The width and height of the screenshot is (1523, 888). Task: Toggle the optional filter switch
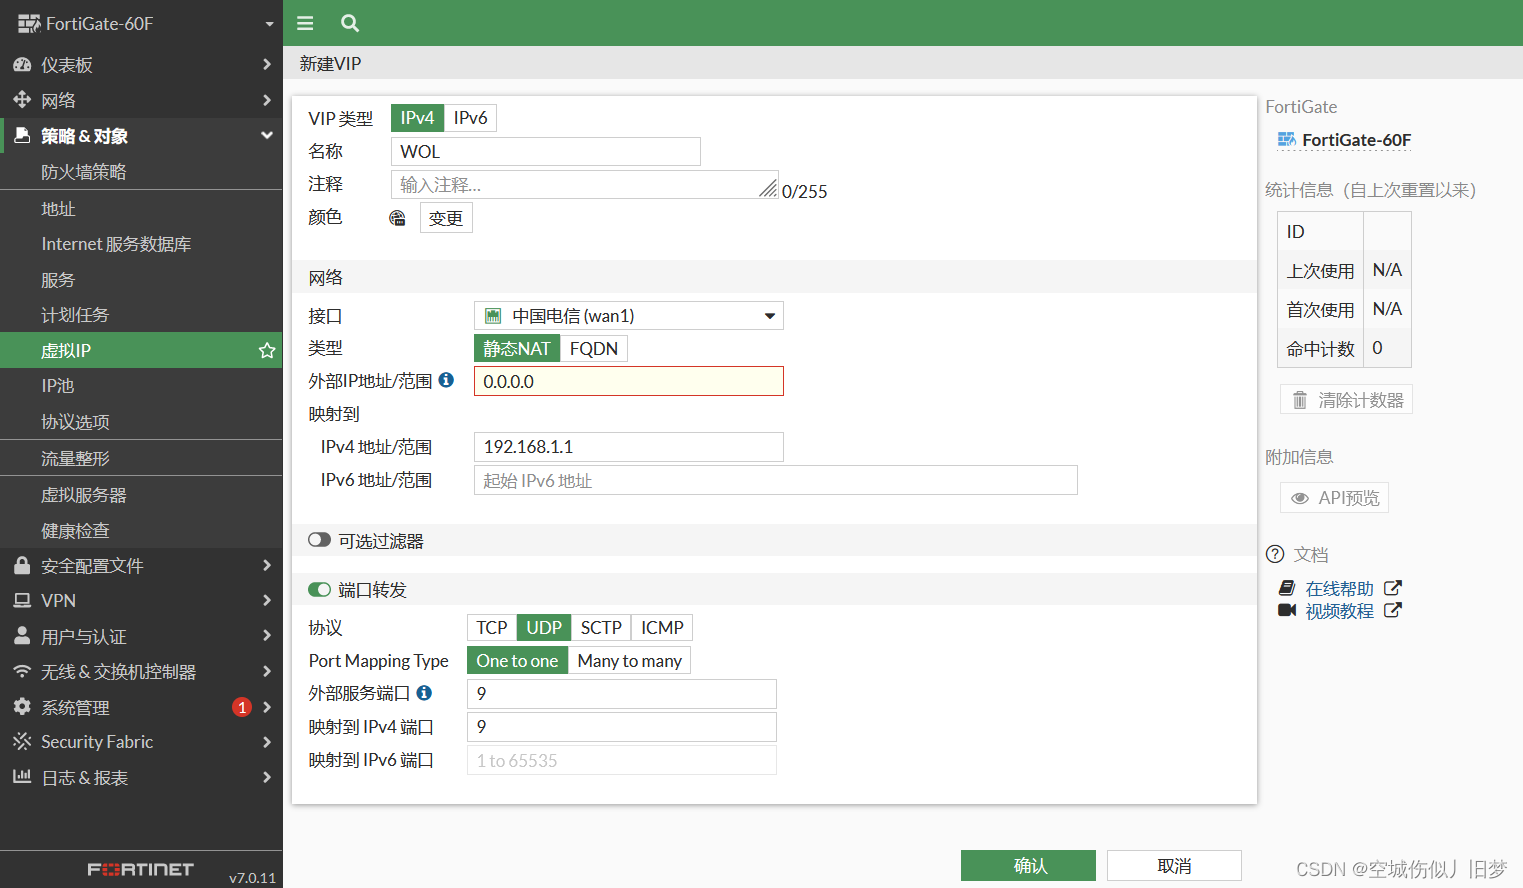(319, 540)
